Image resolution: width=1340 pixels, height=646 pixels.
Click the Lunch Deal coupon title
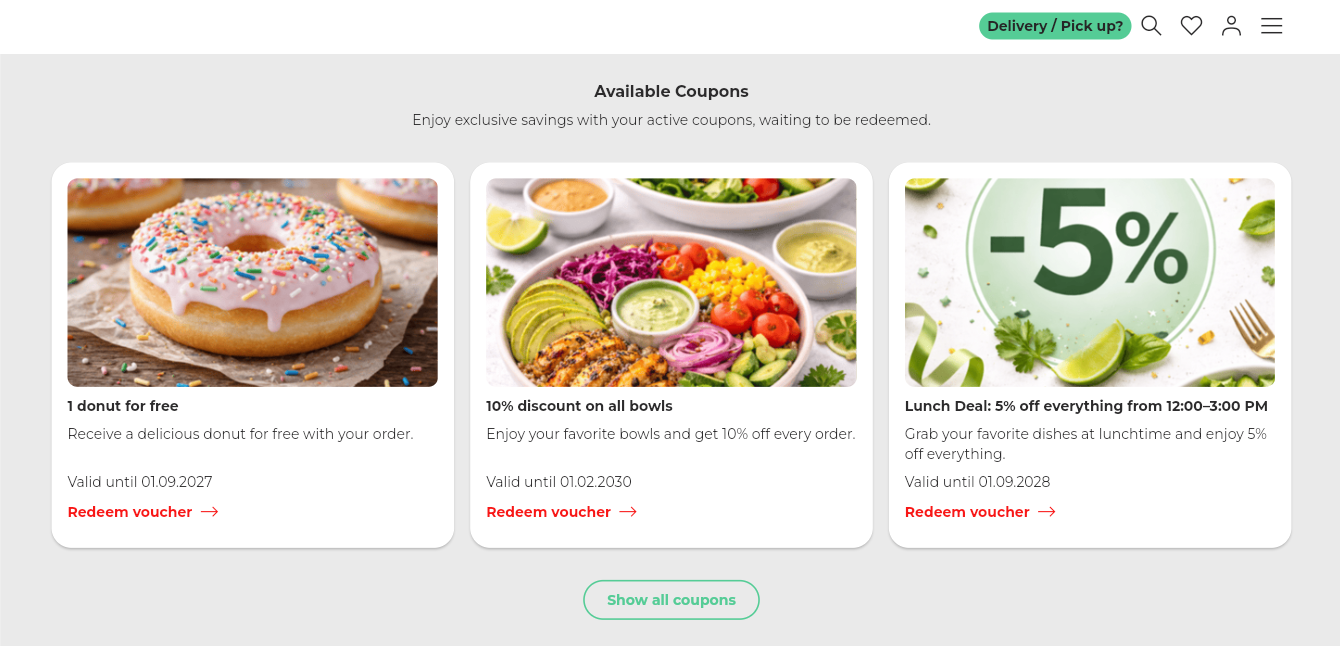[x=1086, y=406]
